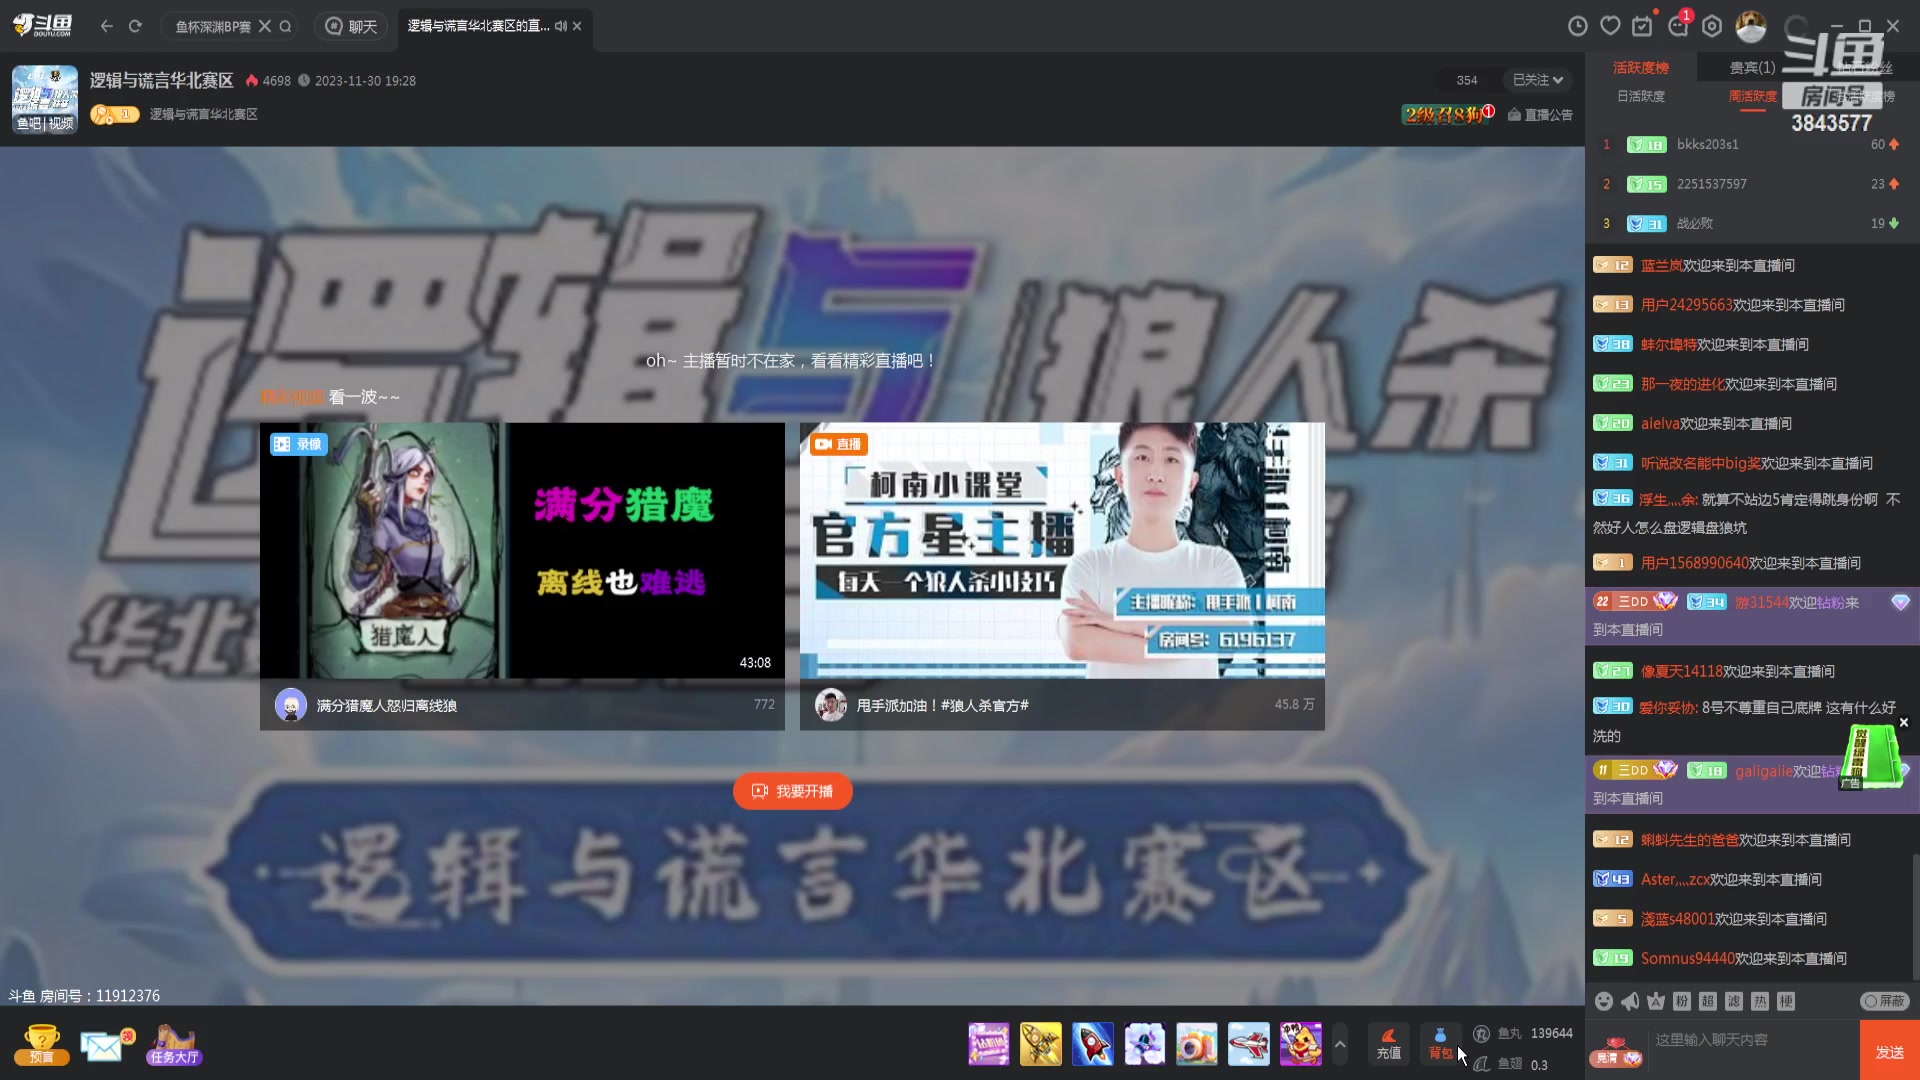This screenshot has height=1080, width=1920.
Task: Refresh the page with reload icon
Action: pos(135,26)
